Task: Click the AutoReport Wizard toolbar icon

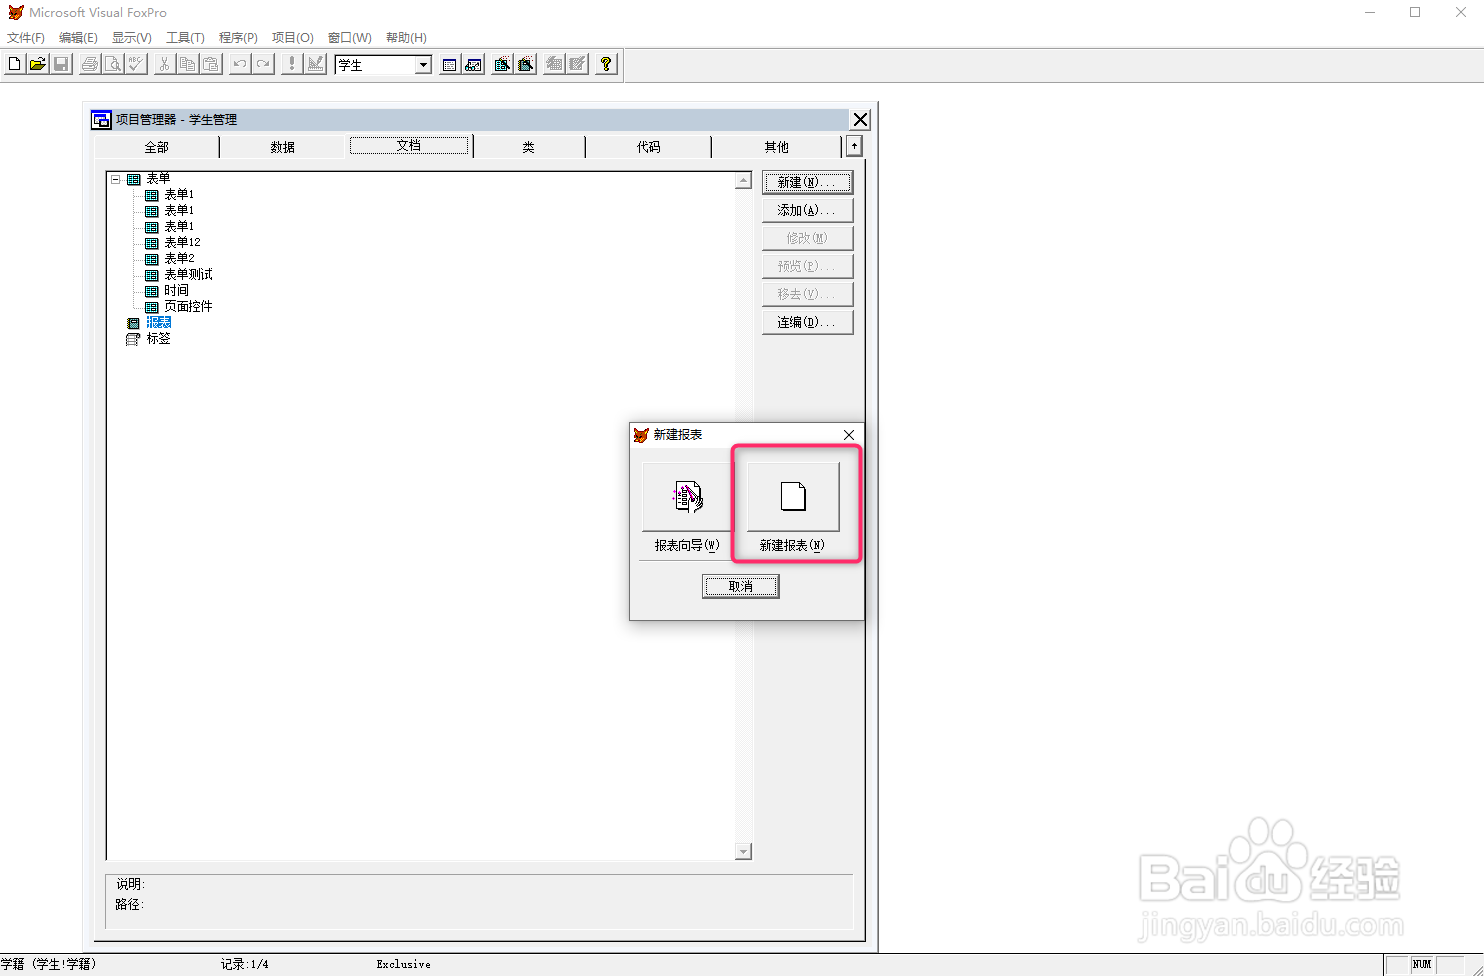Action: (577, 64)
